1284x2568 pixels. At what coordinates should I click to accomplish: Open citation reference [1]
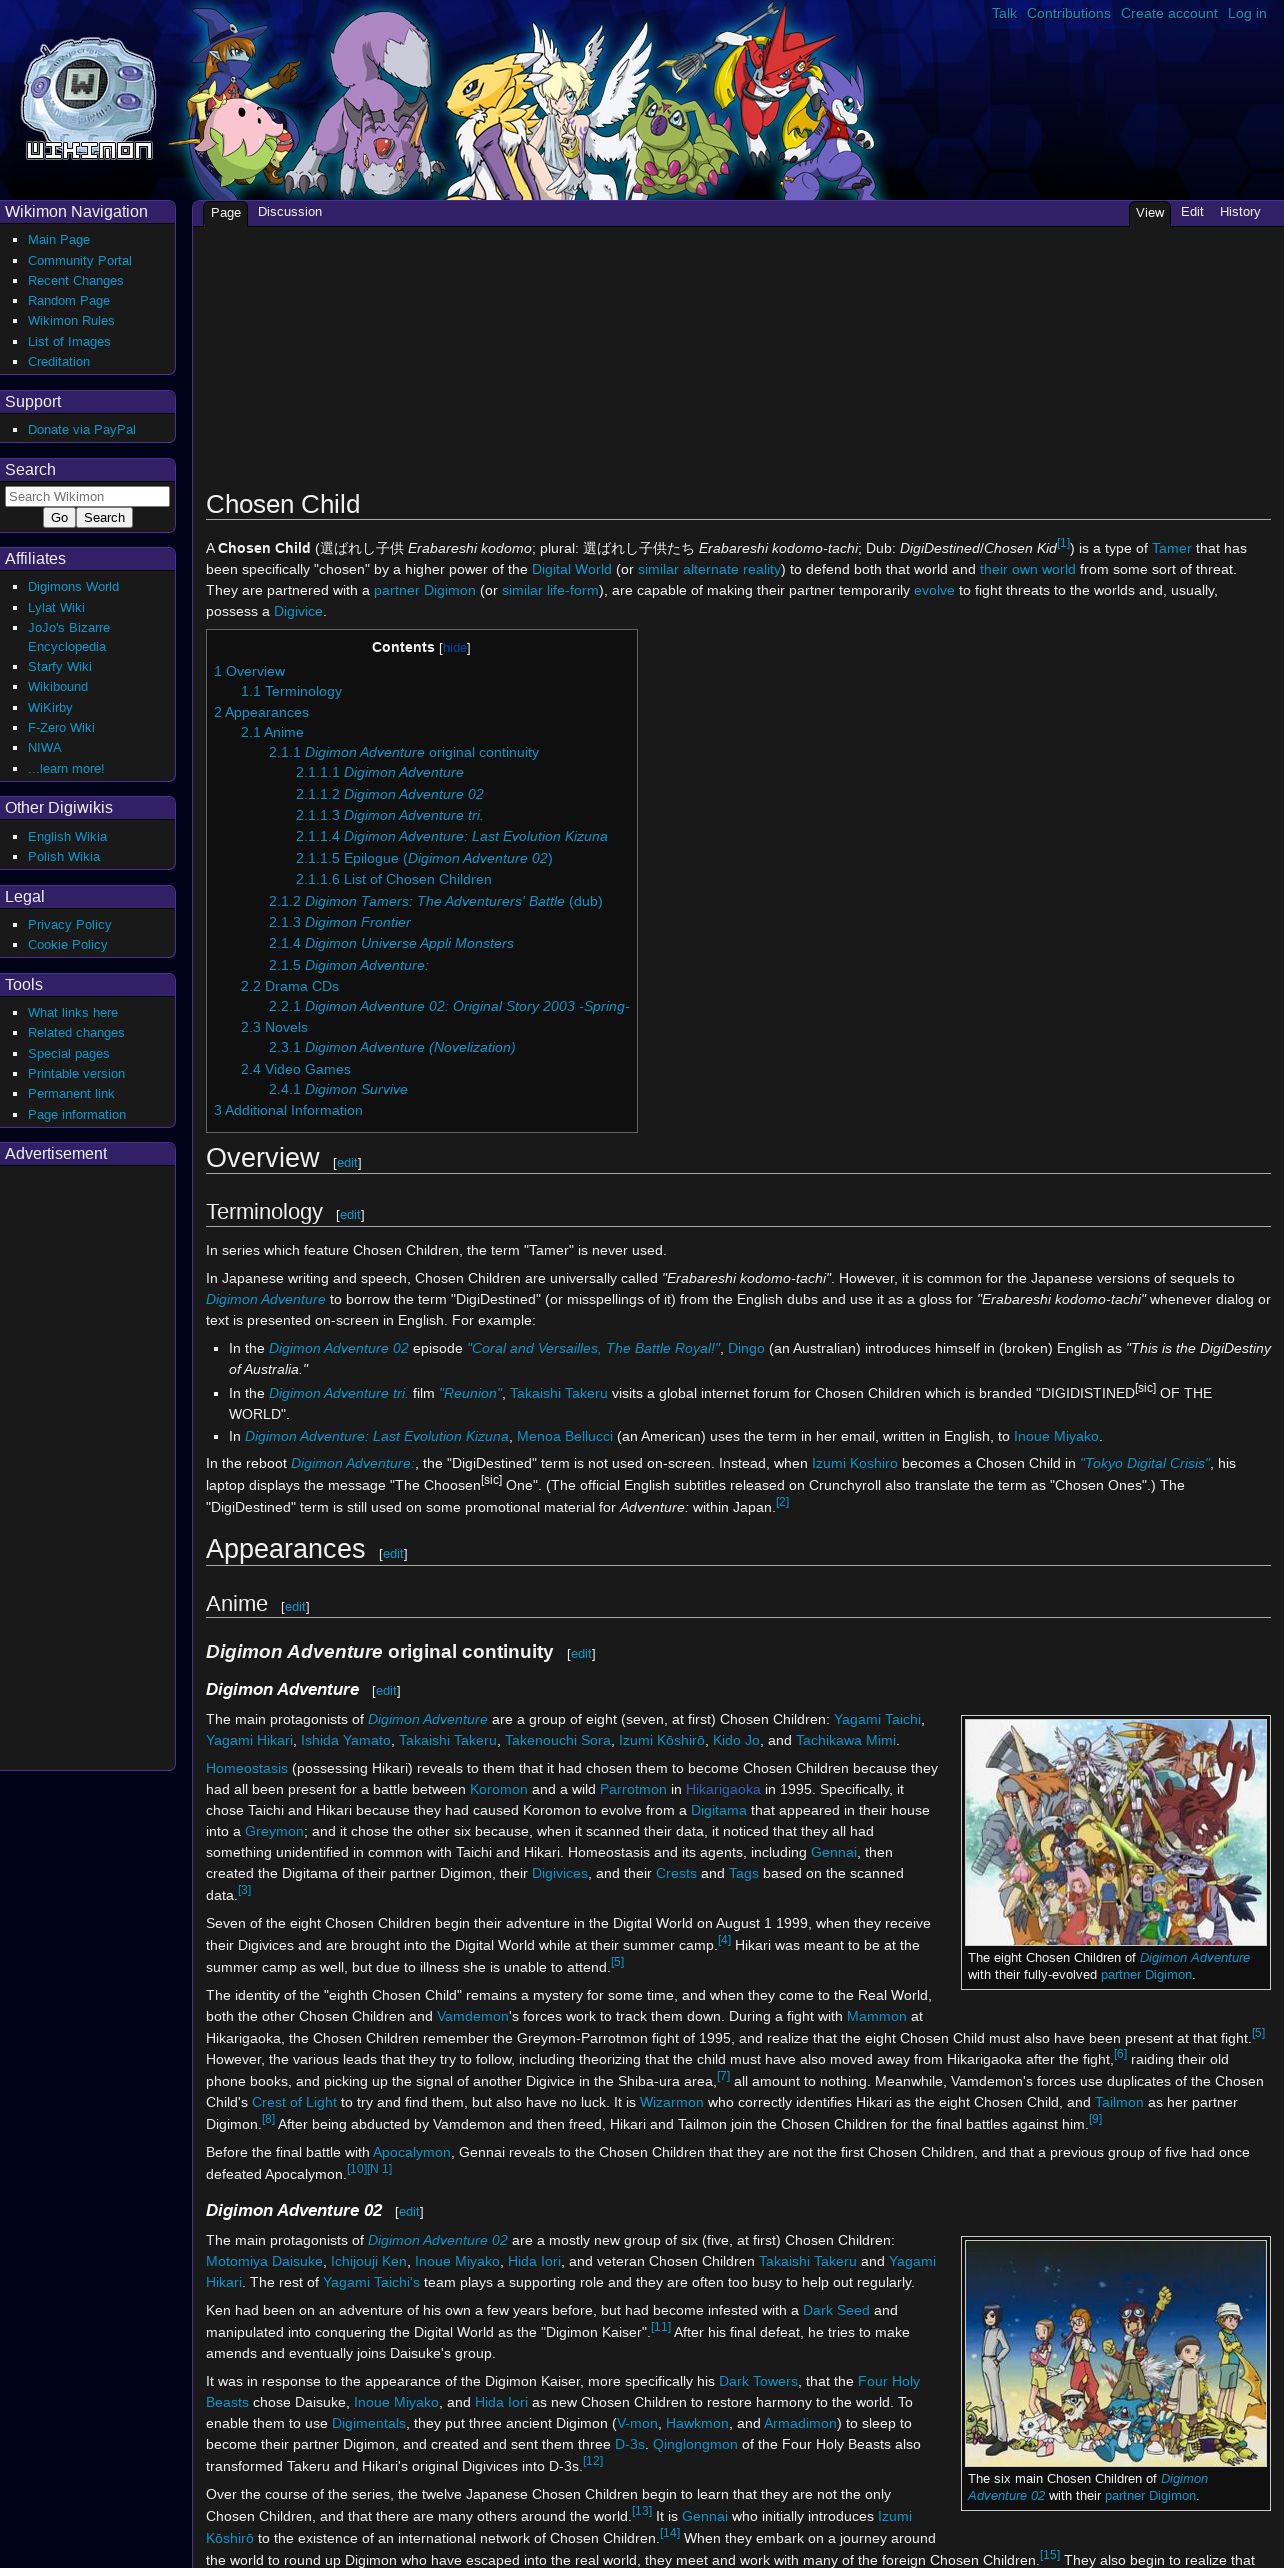click(x=1064, y=543)
